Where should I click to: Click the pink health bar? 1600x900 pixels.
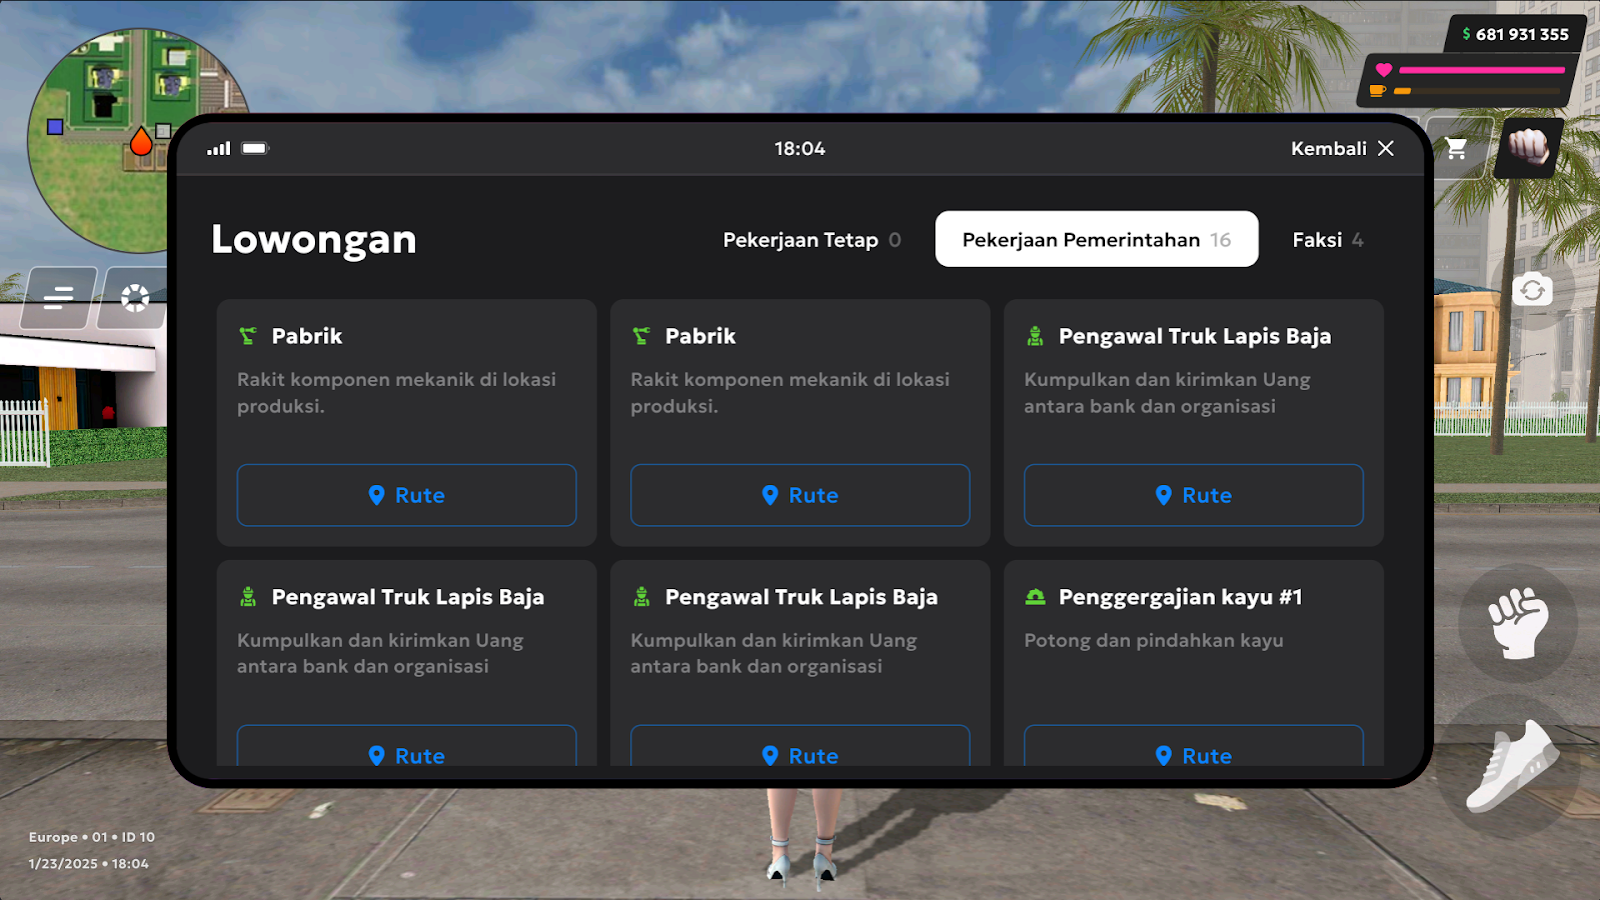coord(1482,70)
